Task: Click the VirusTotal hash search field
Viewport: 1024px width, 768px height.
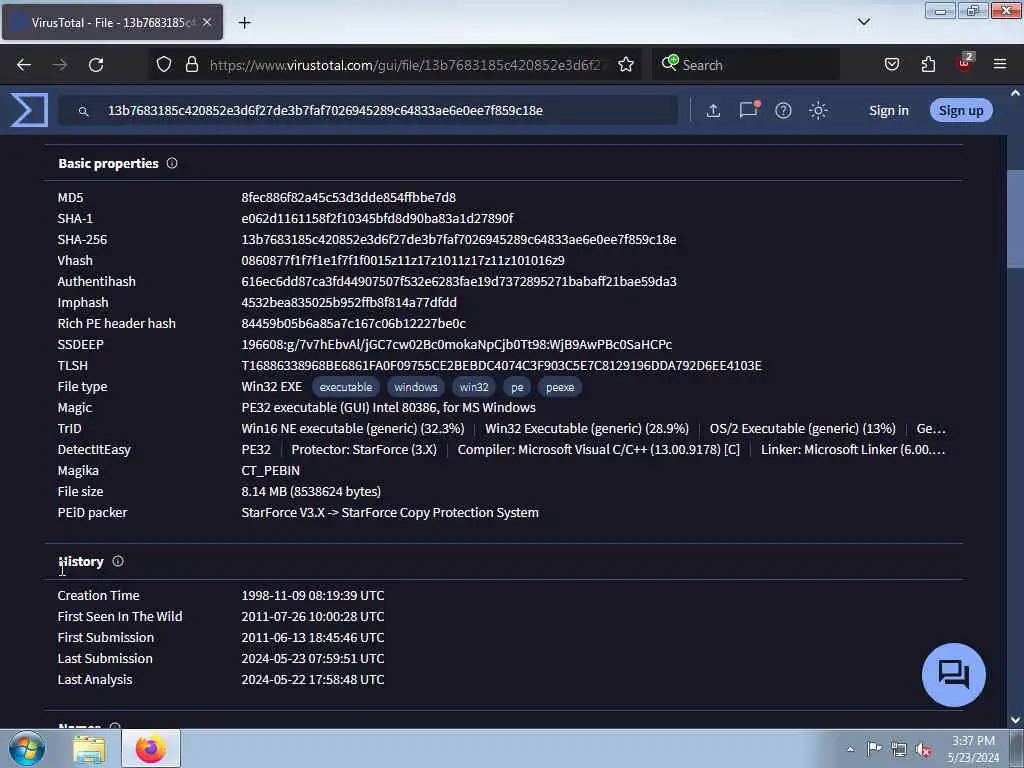Action: 368,110
